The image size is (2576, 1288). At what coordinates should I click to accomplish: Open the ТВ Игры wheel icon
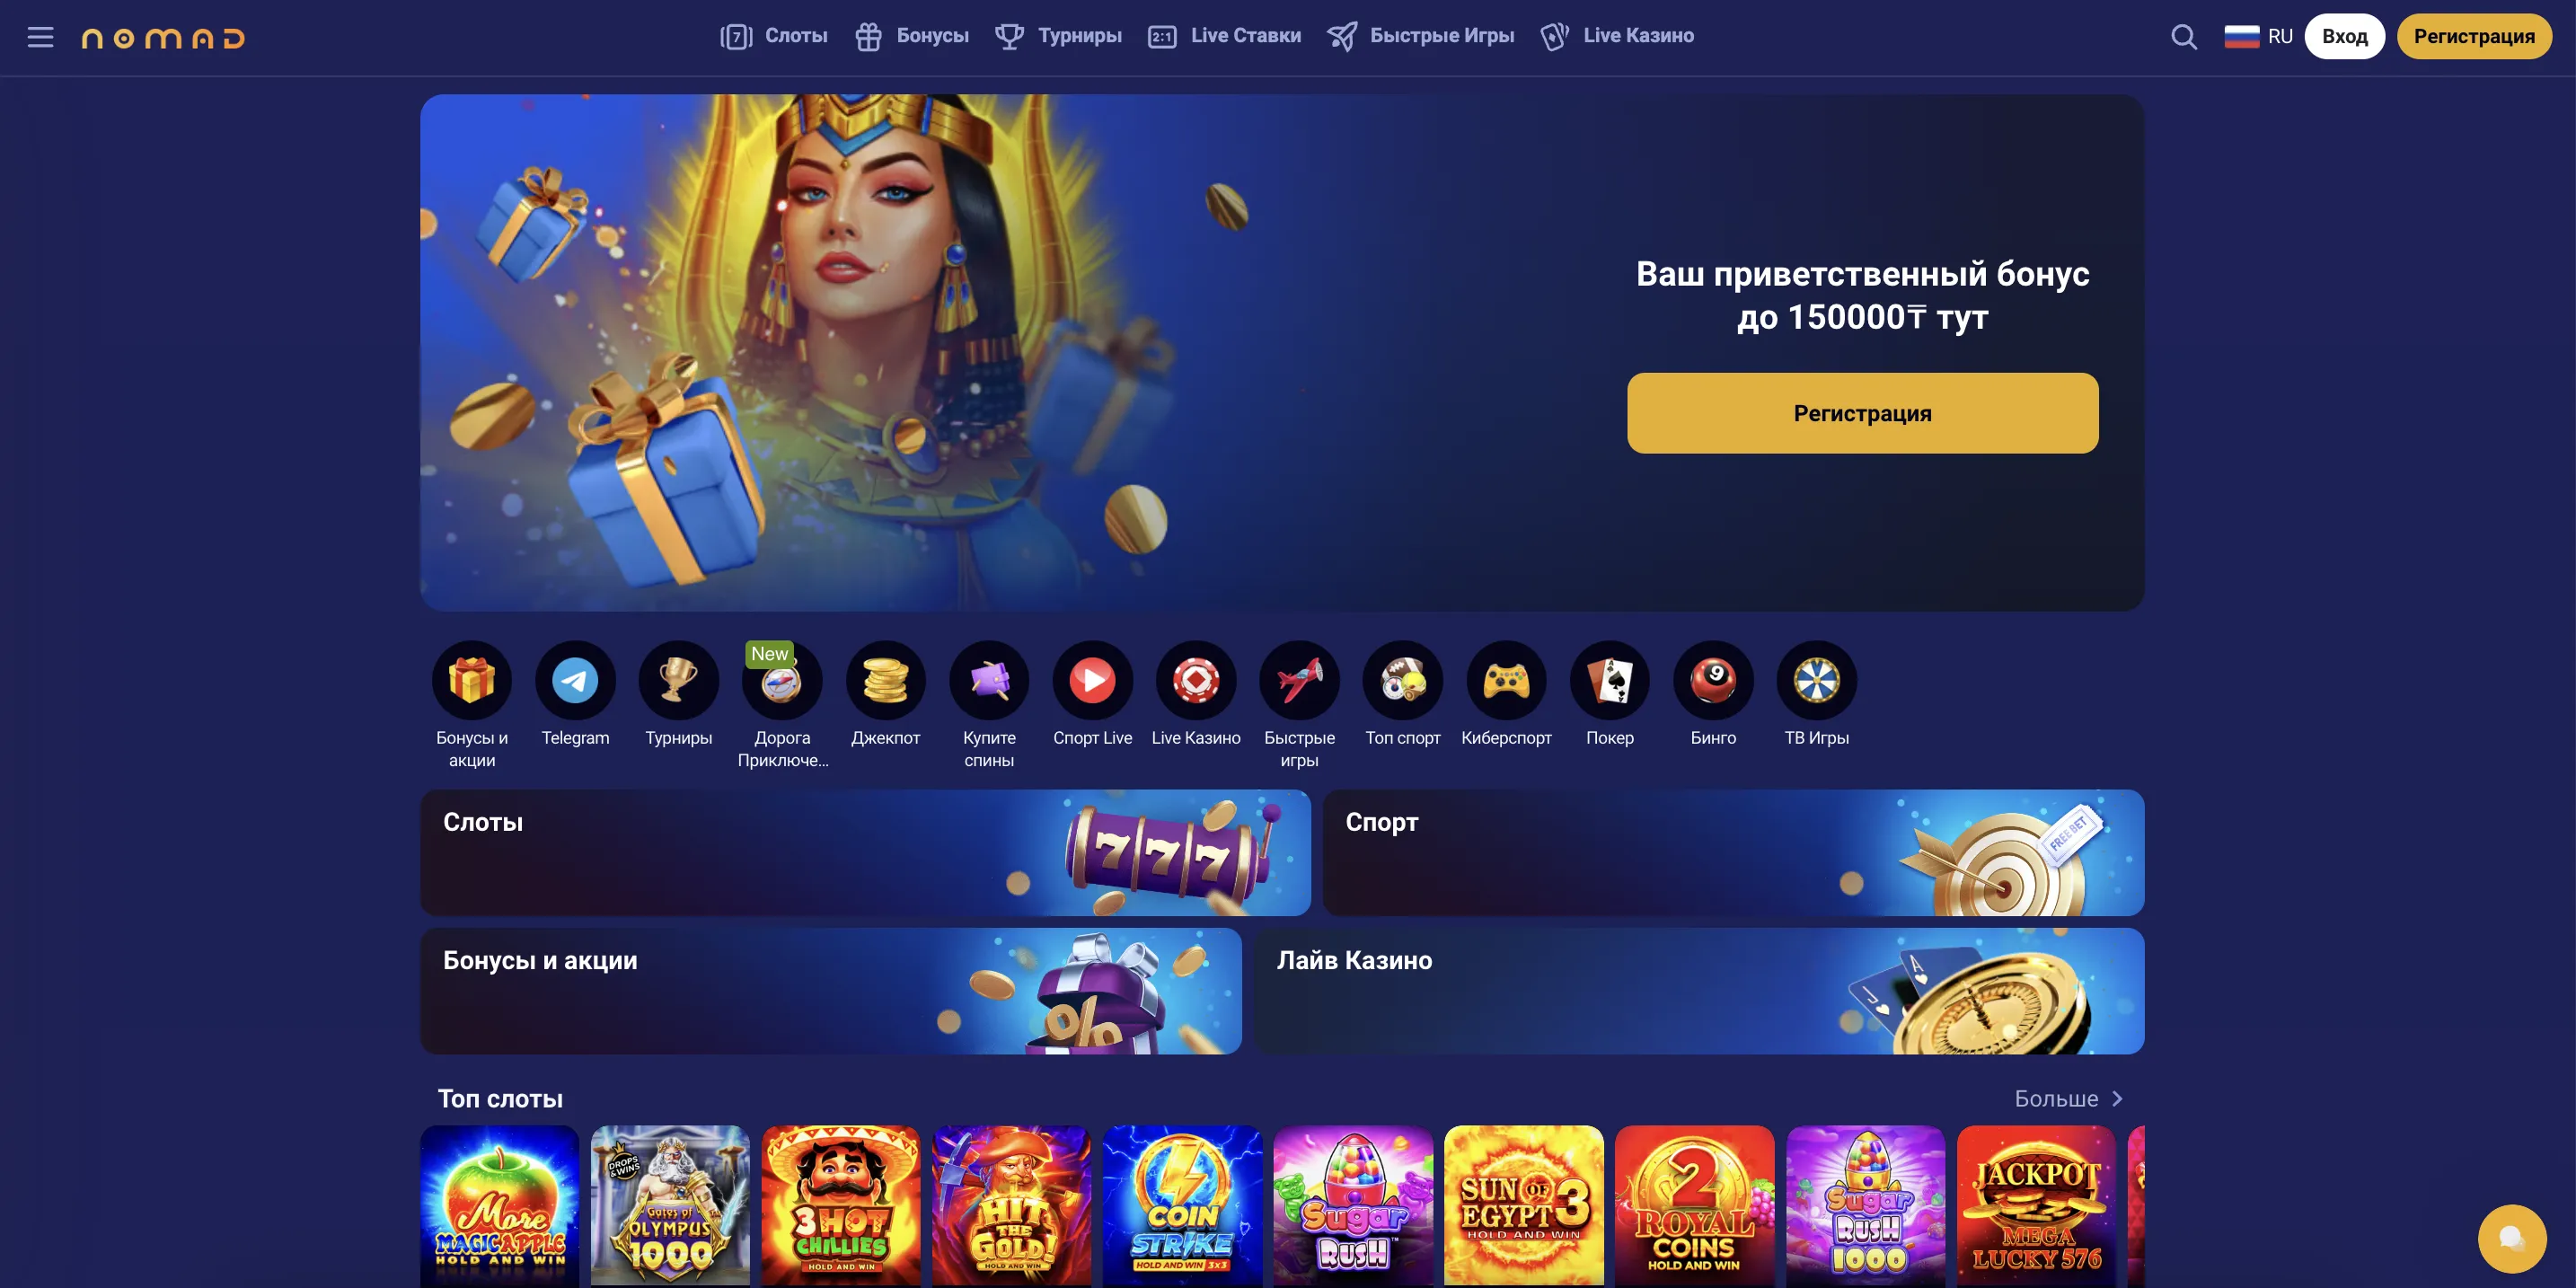[x=1817, y=680]
